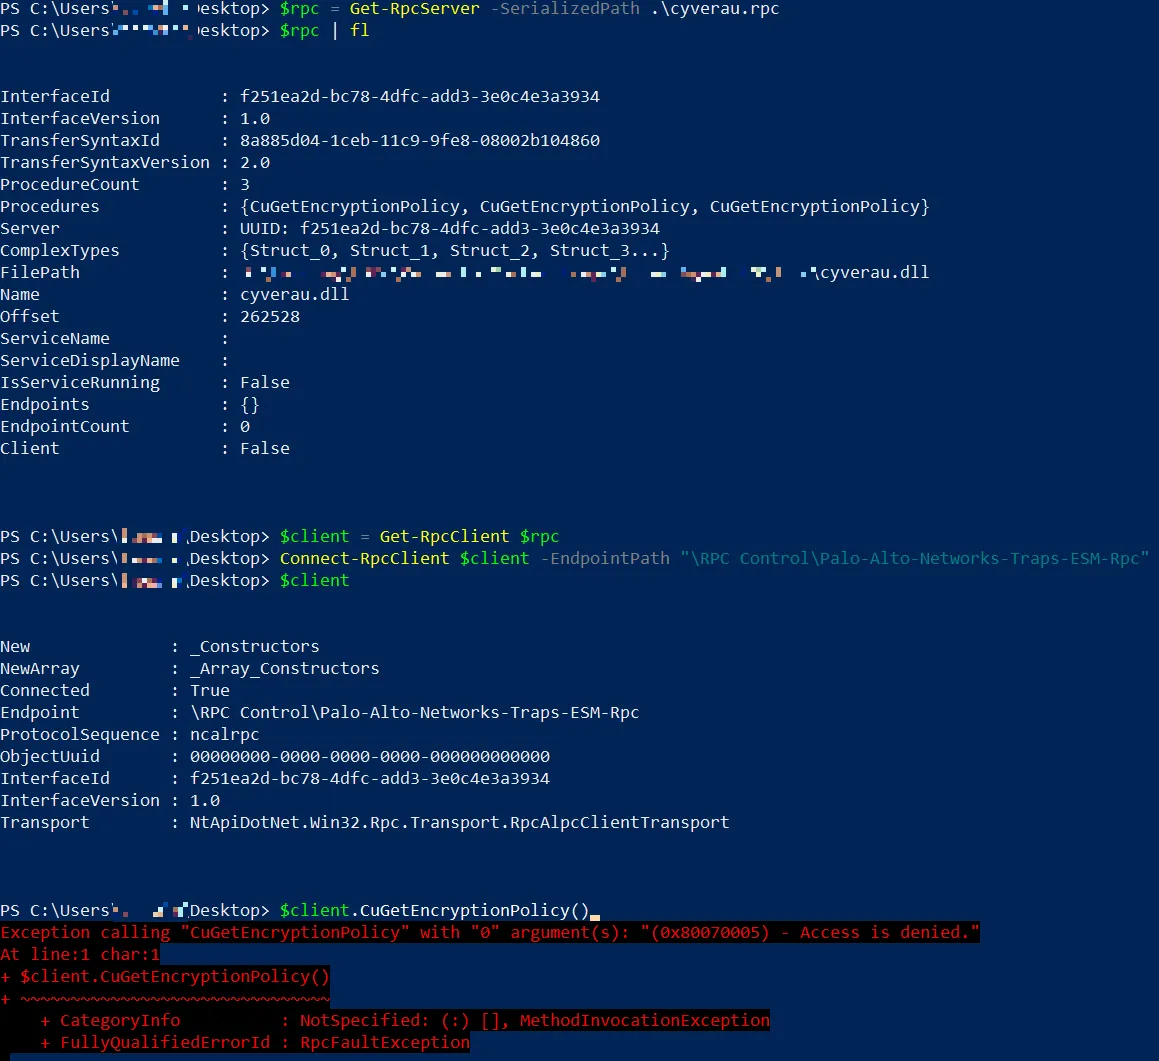
Task: Click the TransferSyntaxVersion value 2.0
Action: [255, 162]
